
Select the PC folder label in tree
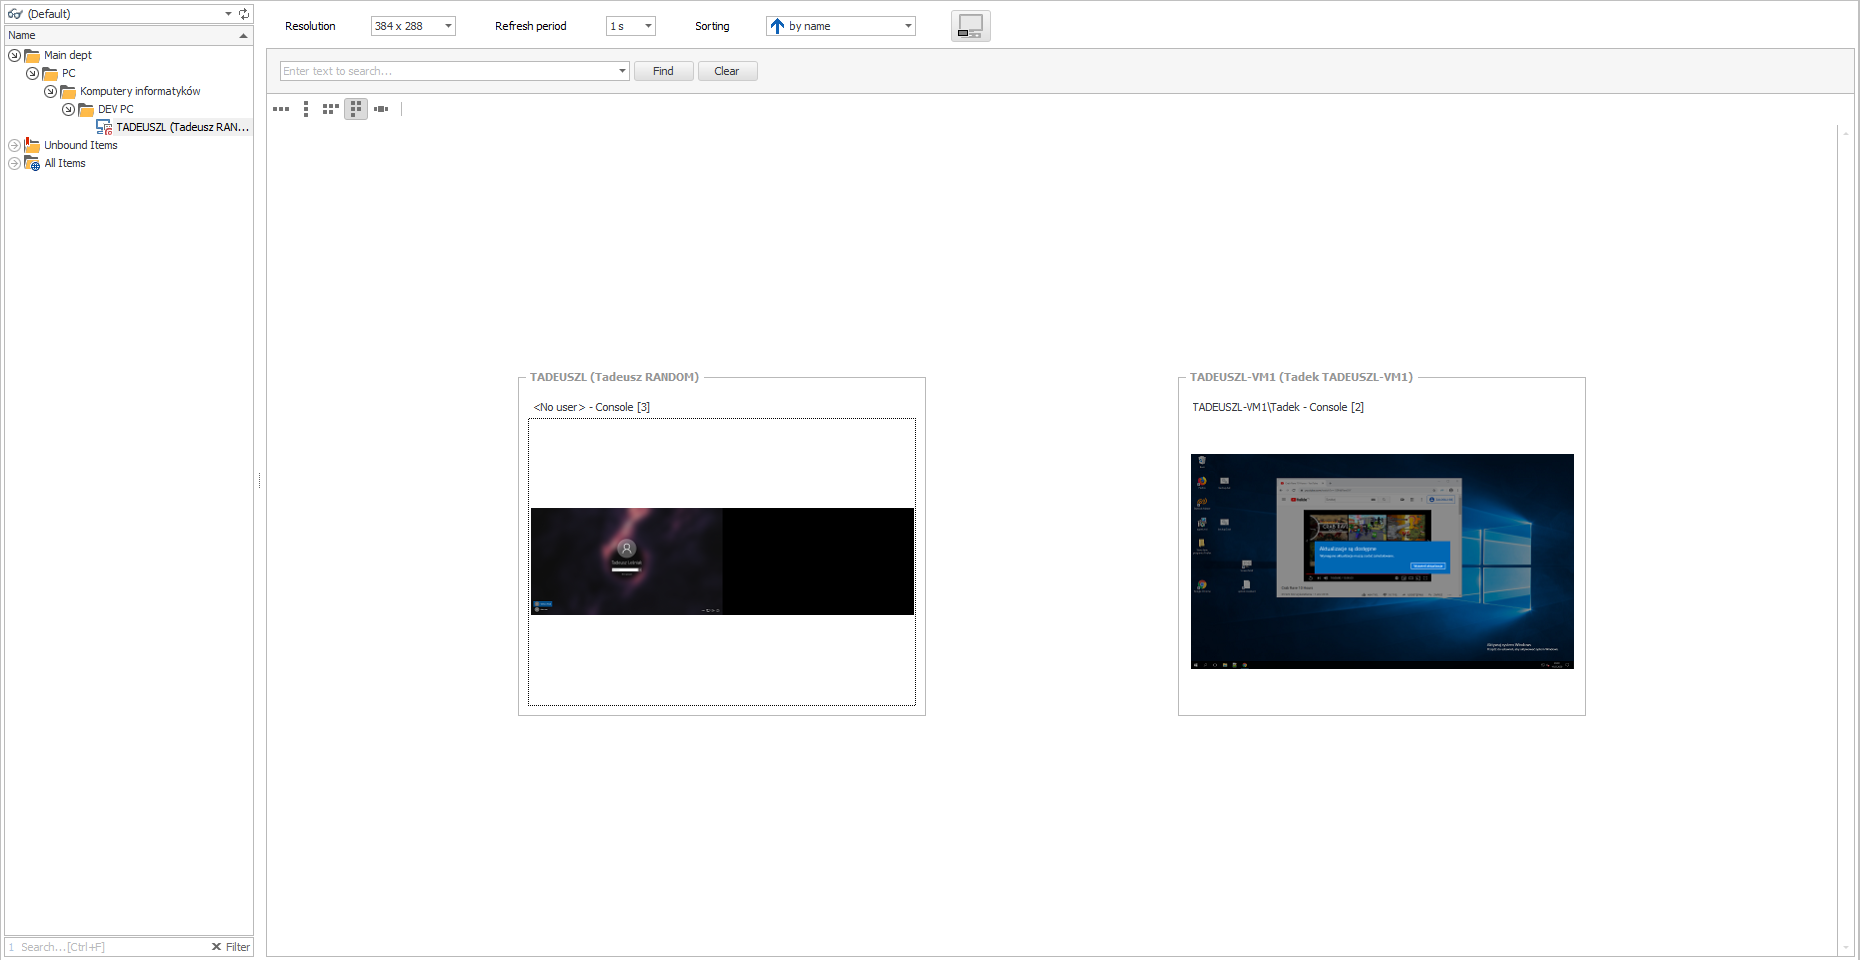pos(69,73)
